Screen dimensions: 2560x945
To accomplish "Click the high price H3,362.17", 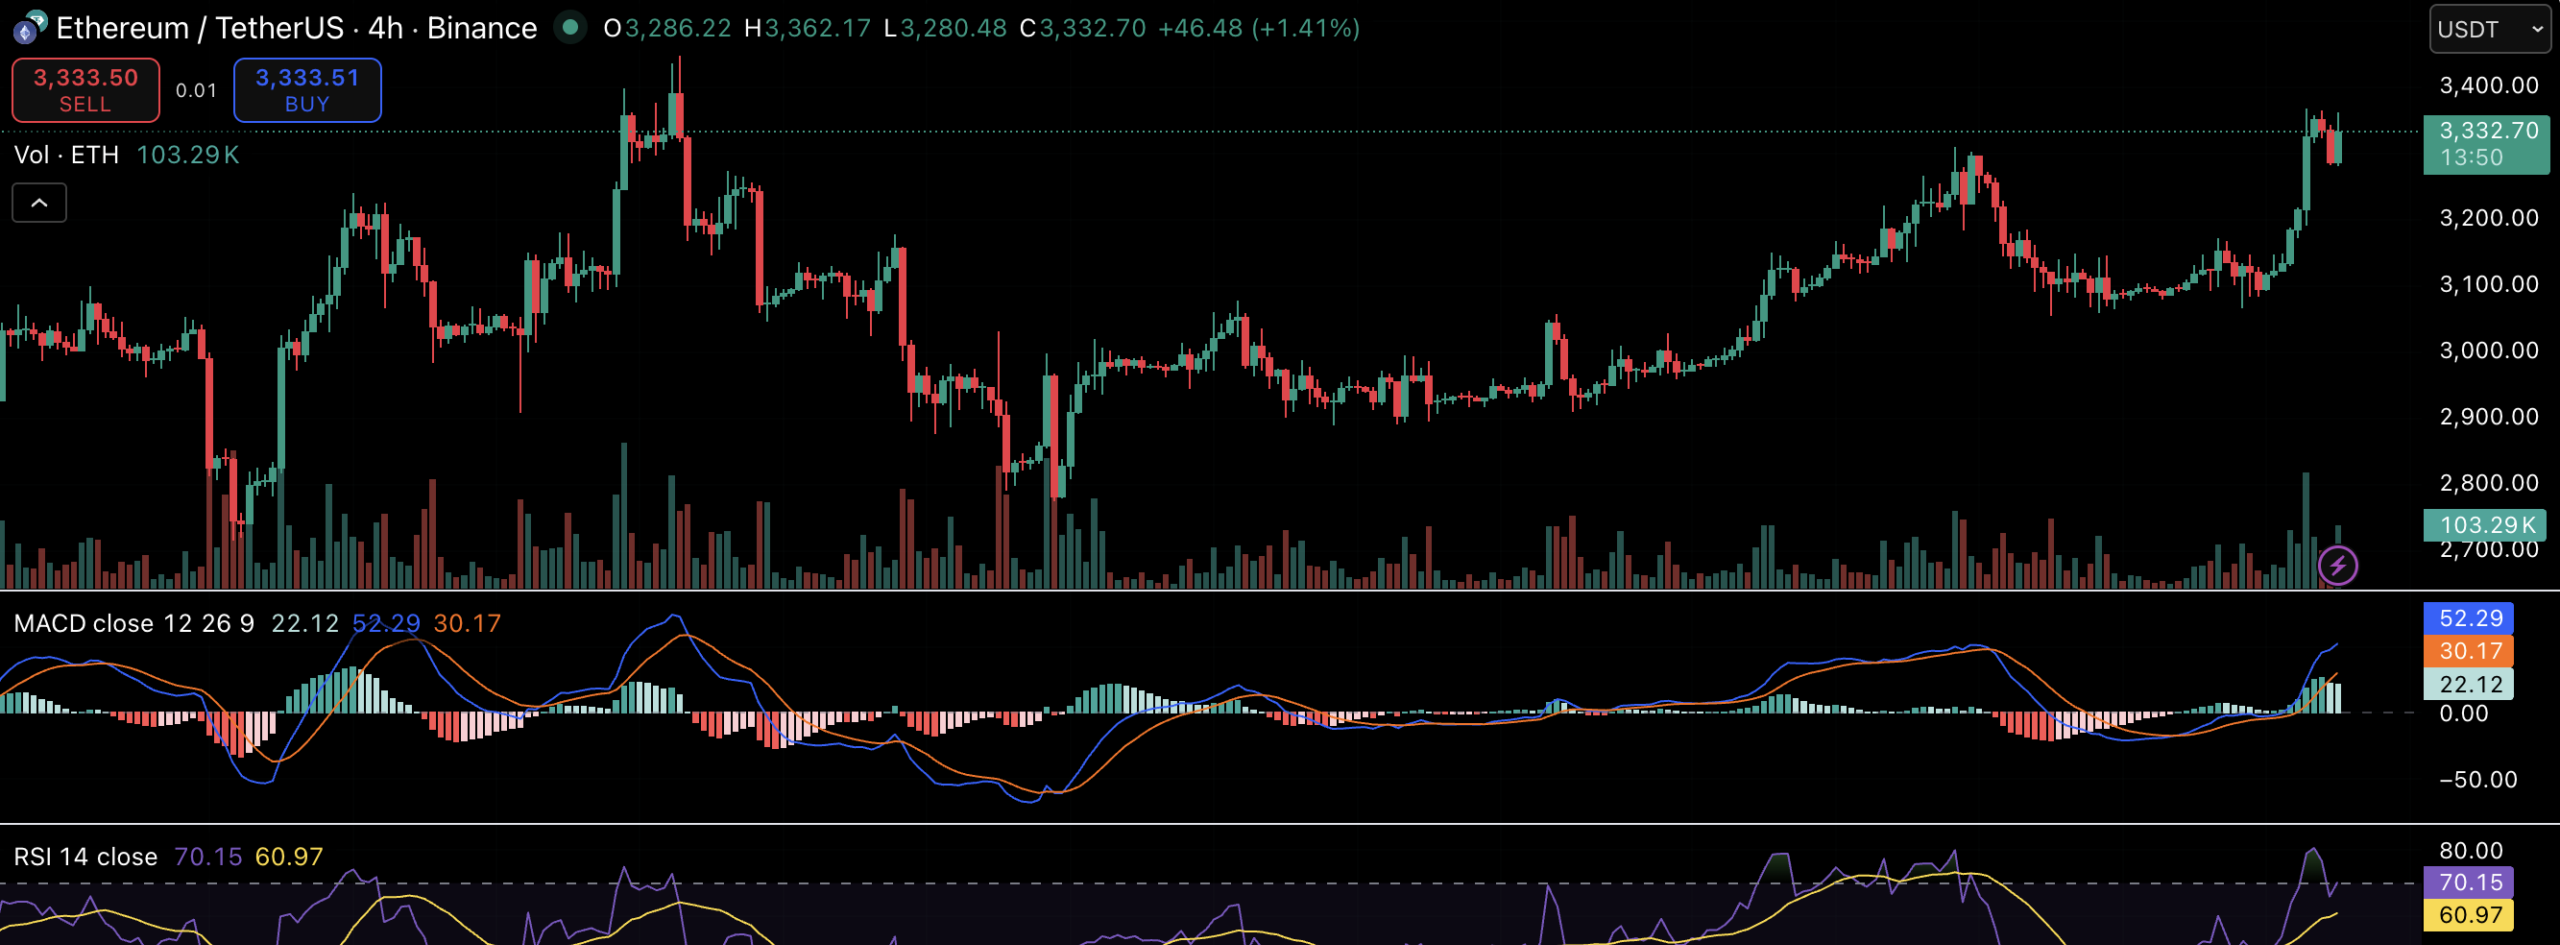I will (807, 28).
